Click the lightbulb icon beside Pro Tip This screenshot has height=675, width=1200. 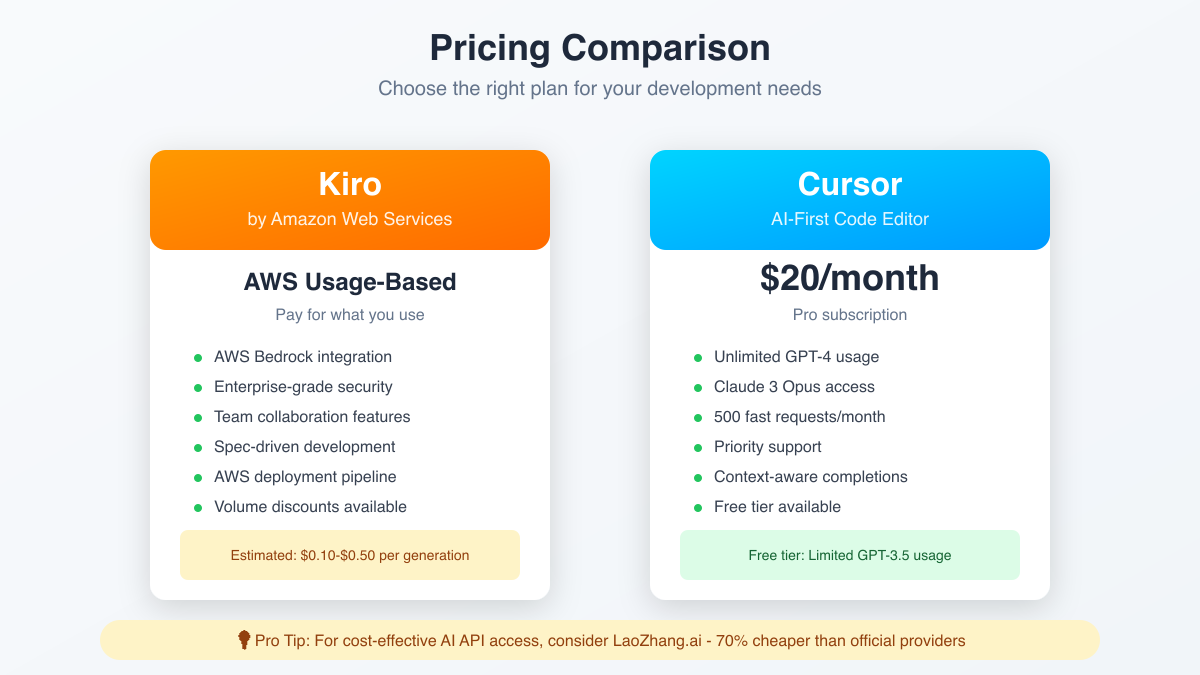click(243, 640)
